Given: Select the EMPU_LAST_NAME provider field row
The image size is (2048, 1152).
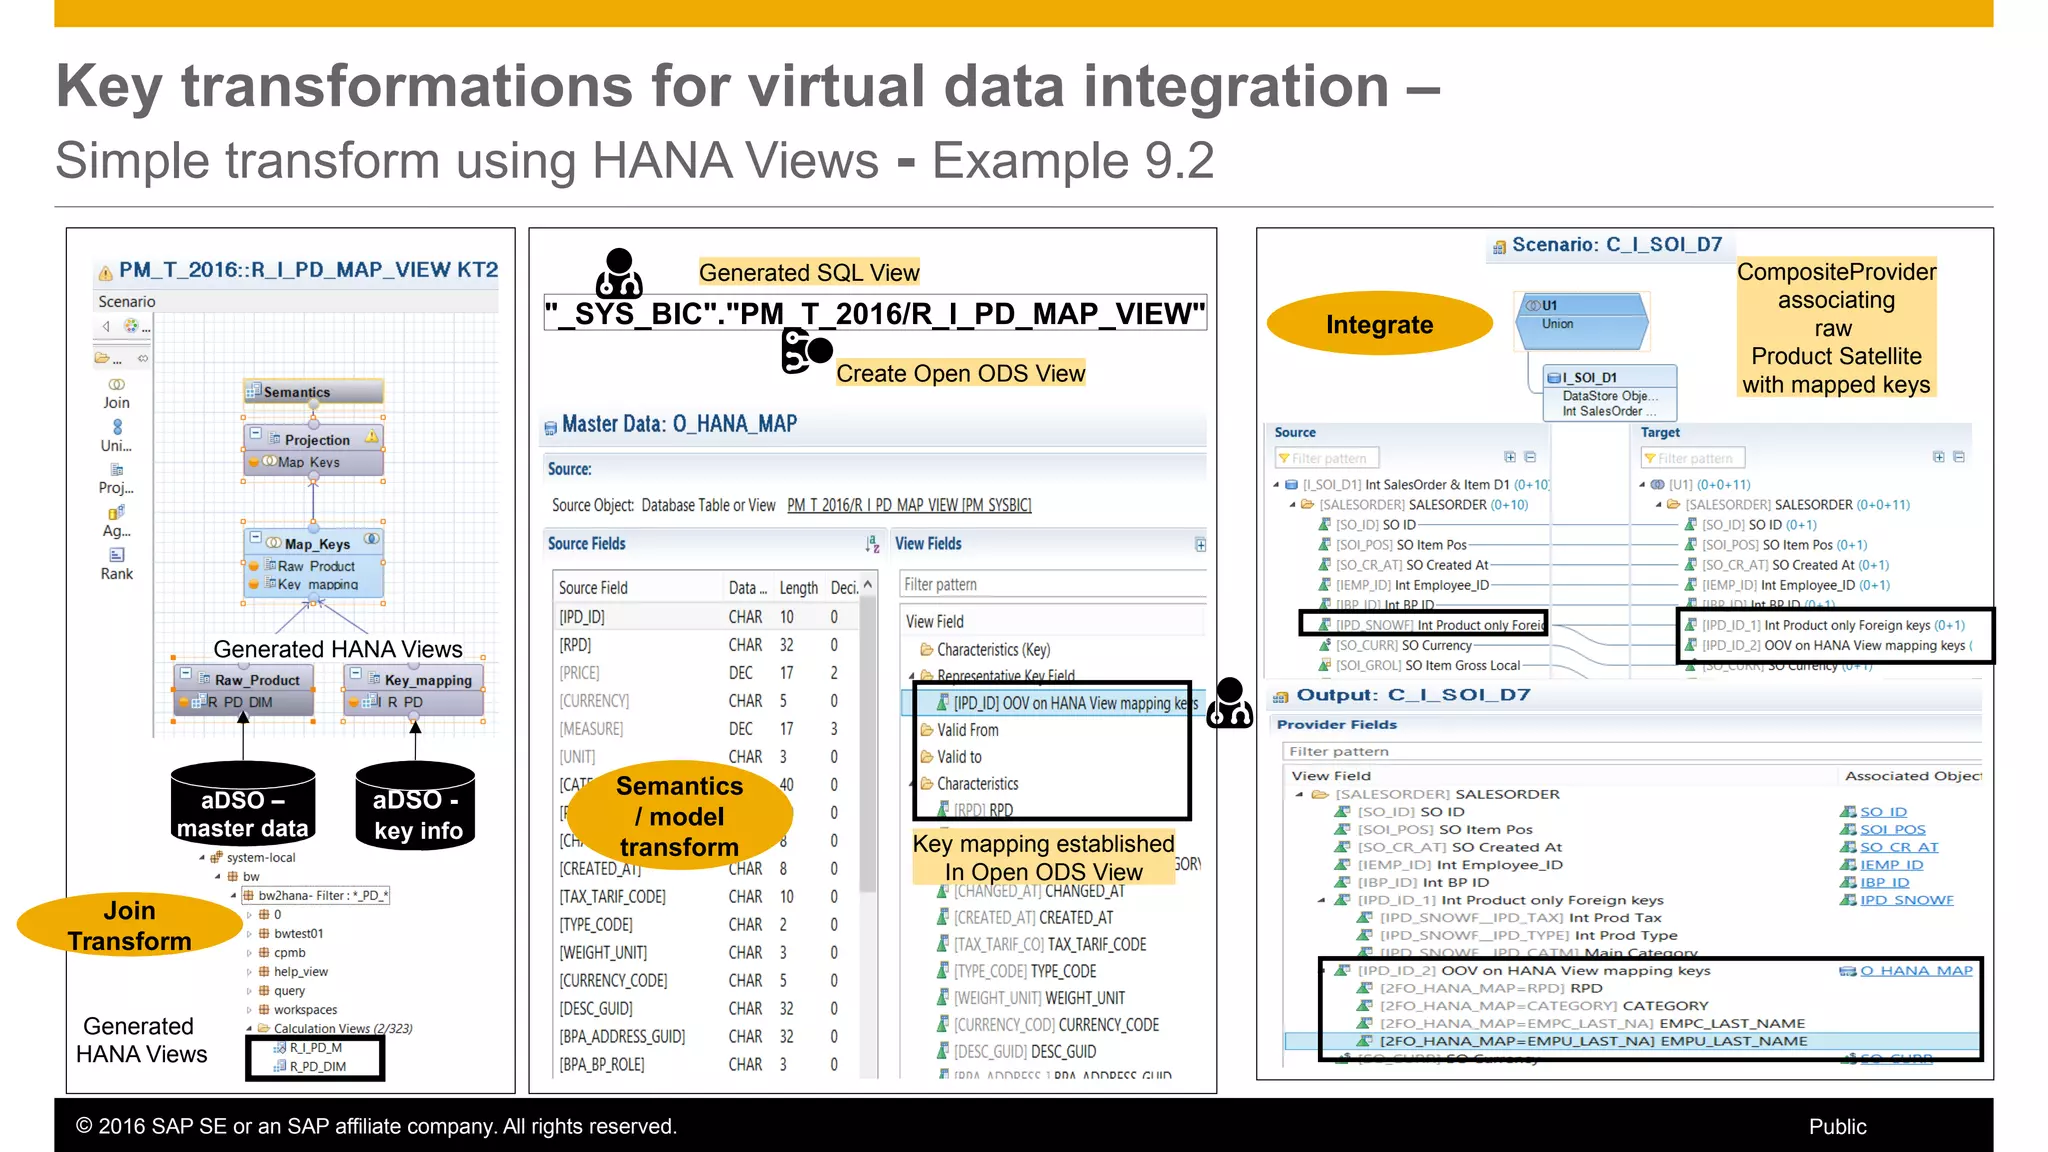Looking at the screenshot, I should point(1632,1041).
